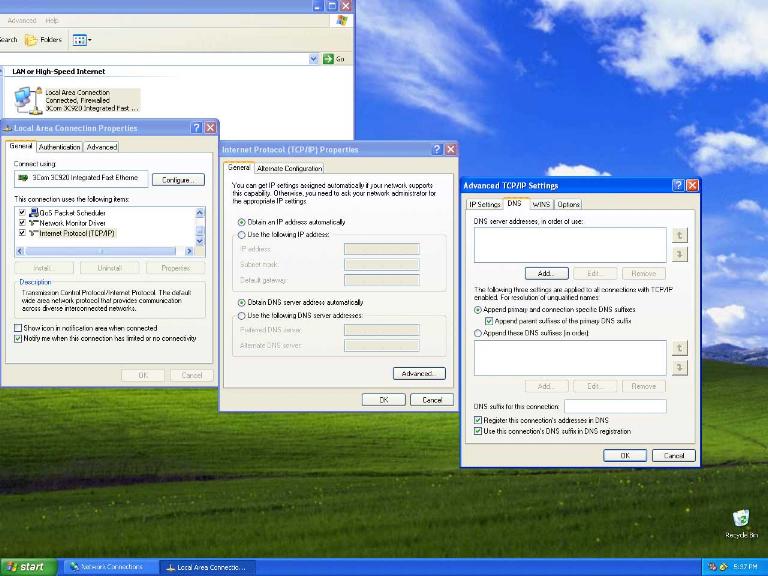Move DNS suffix up arrow
This screenshot has width=768, height=576.
(x=679, y=348)
